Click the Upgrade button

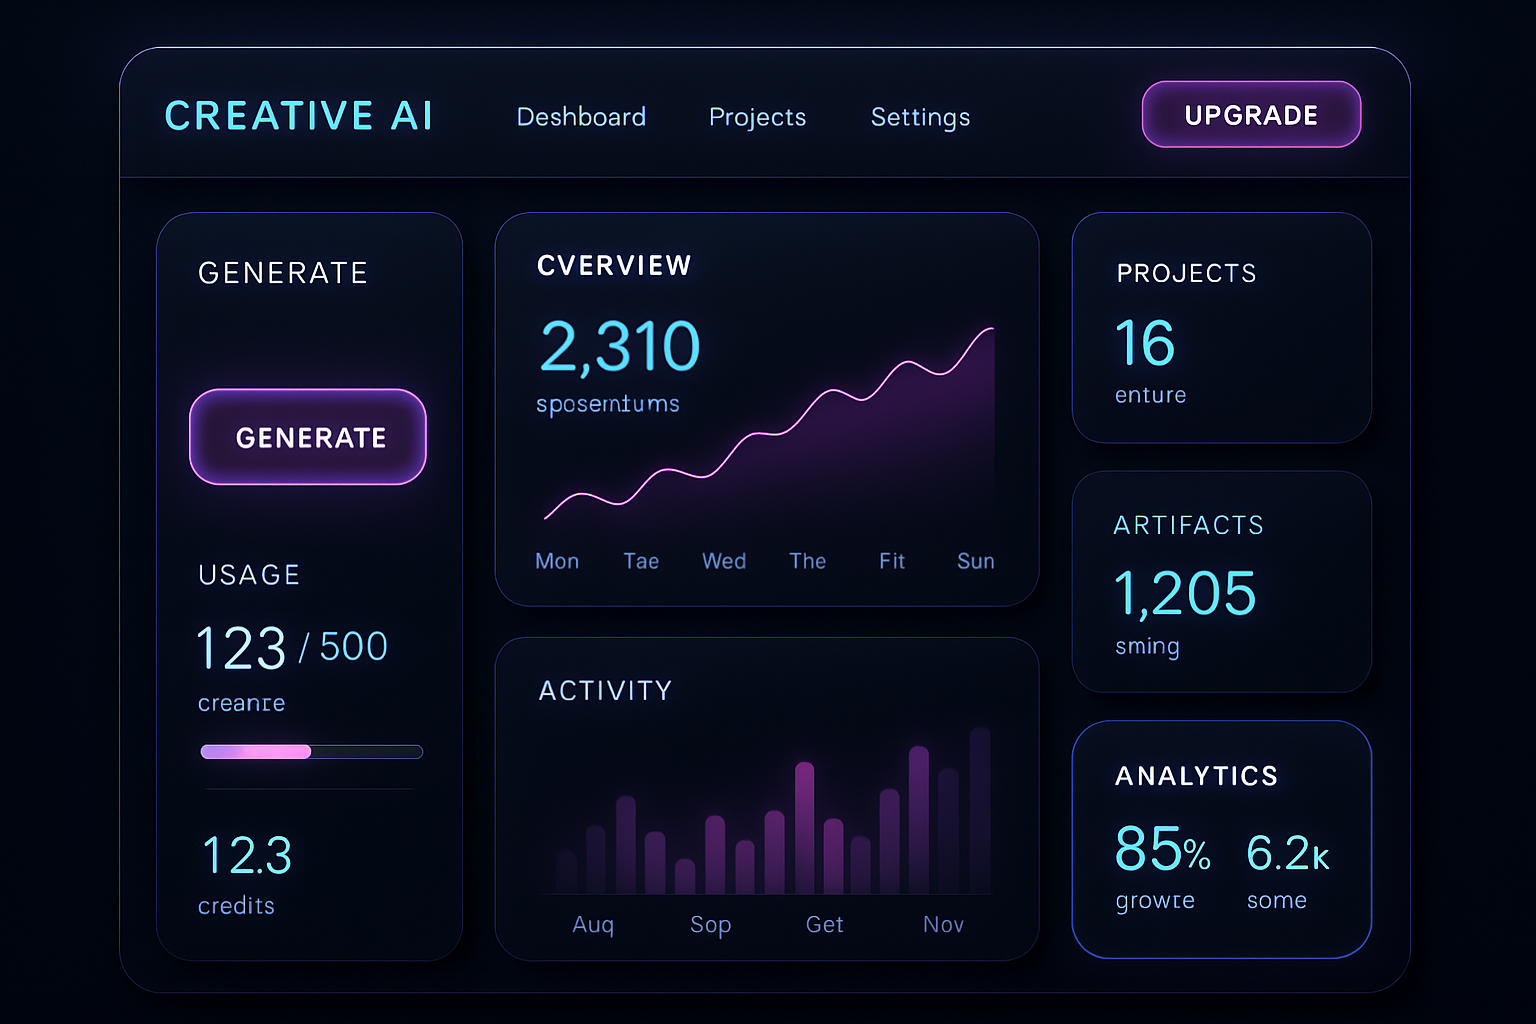(1250, 114)
